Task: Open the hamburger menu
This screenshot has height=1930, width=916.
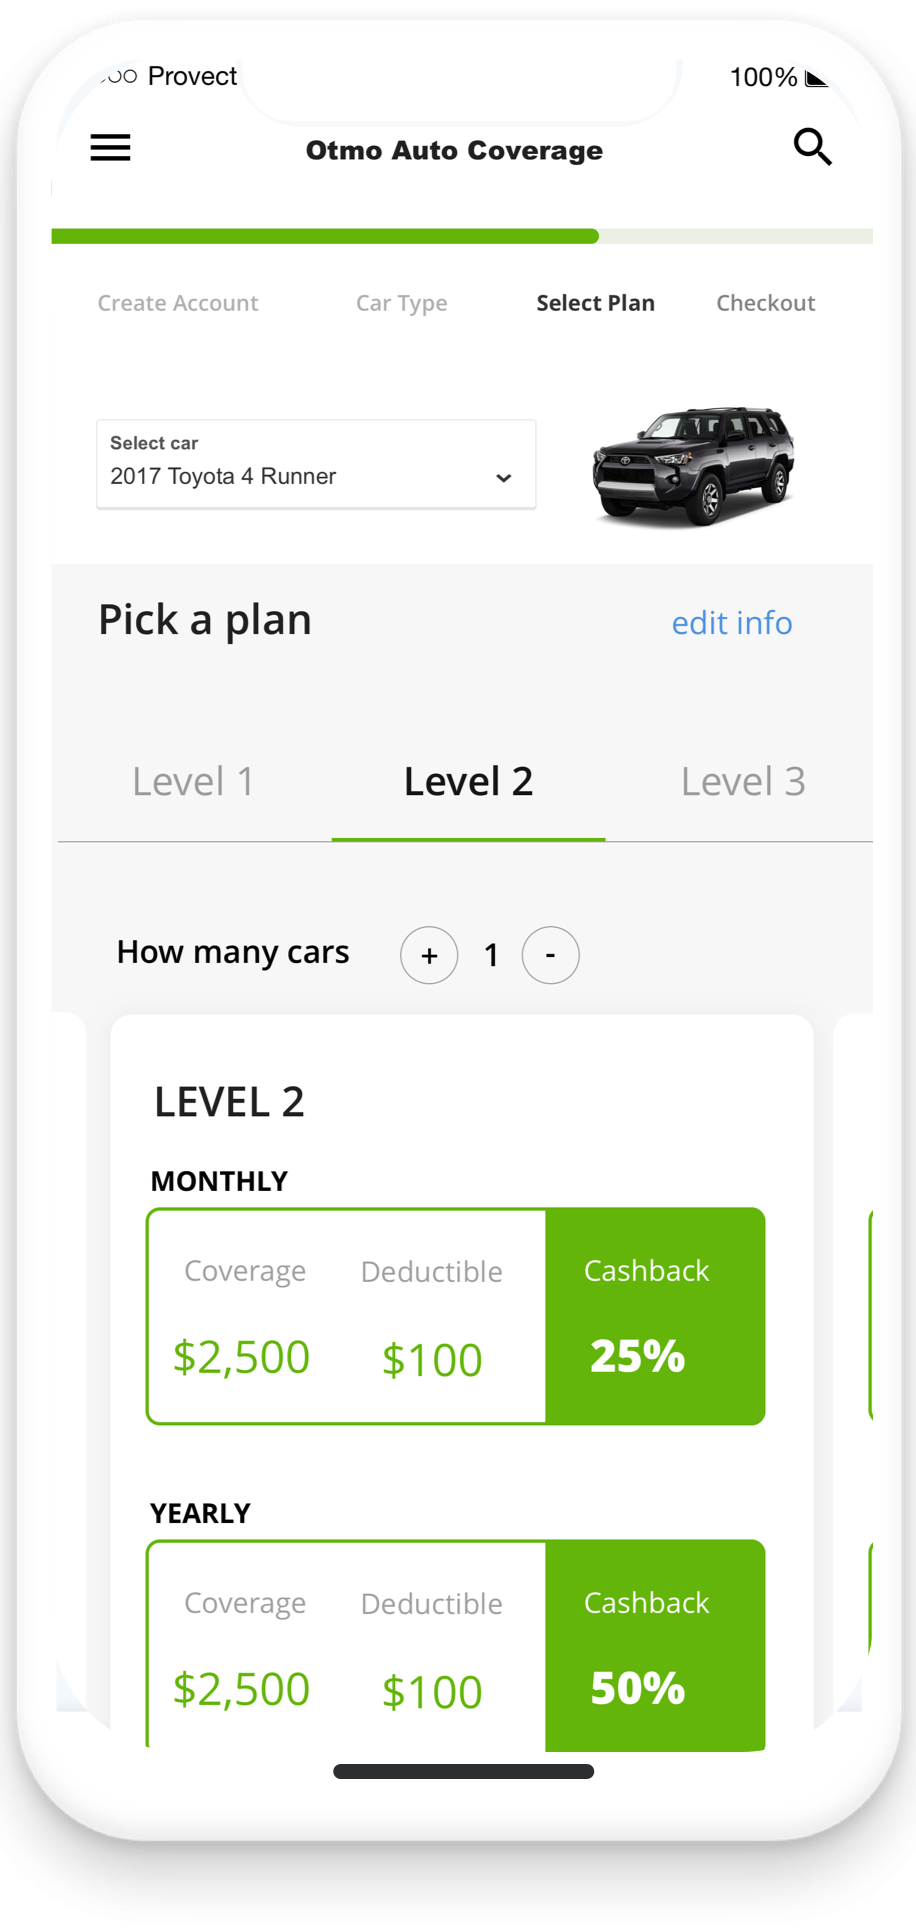Action: point(110,148)
